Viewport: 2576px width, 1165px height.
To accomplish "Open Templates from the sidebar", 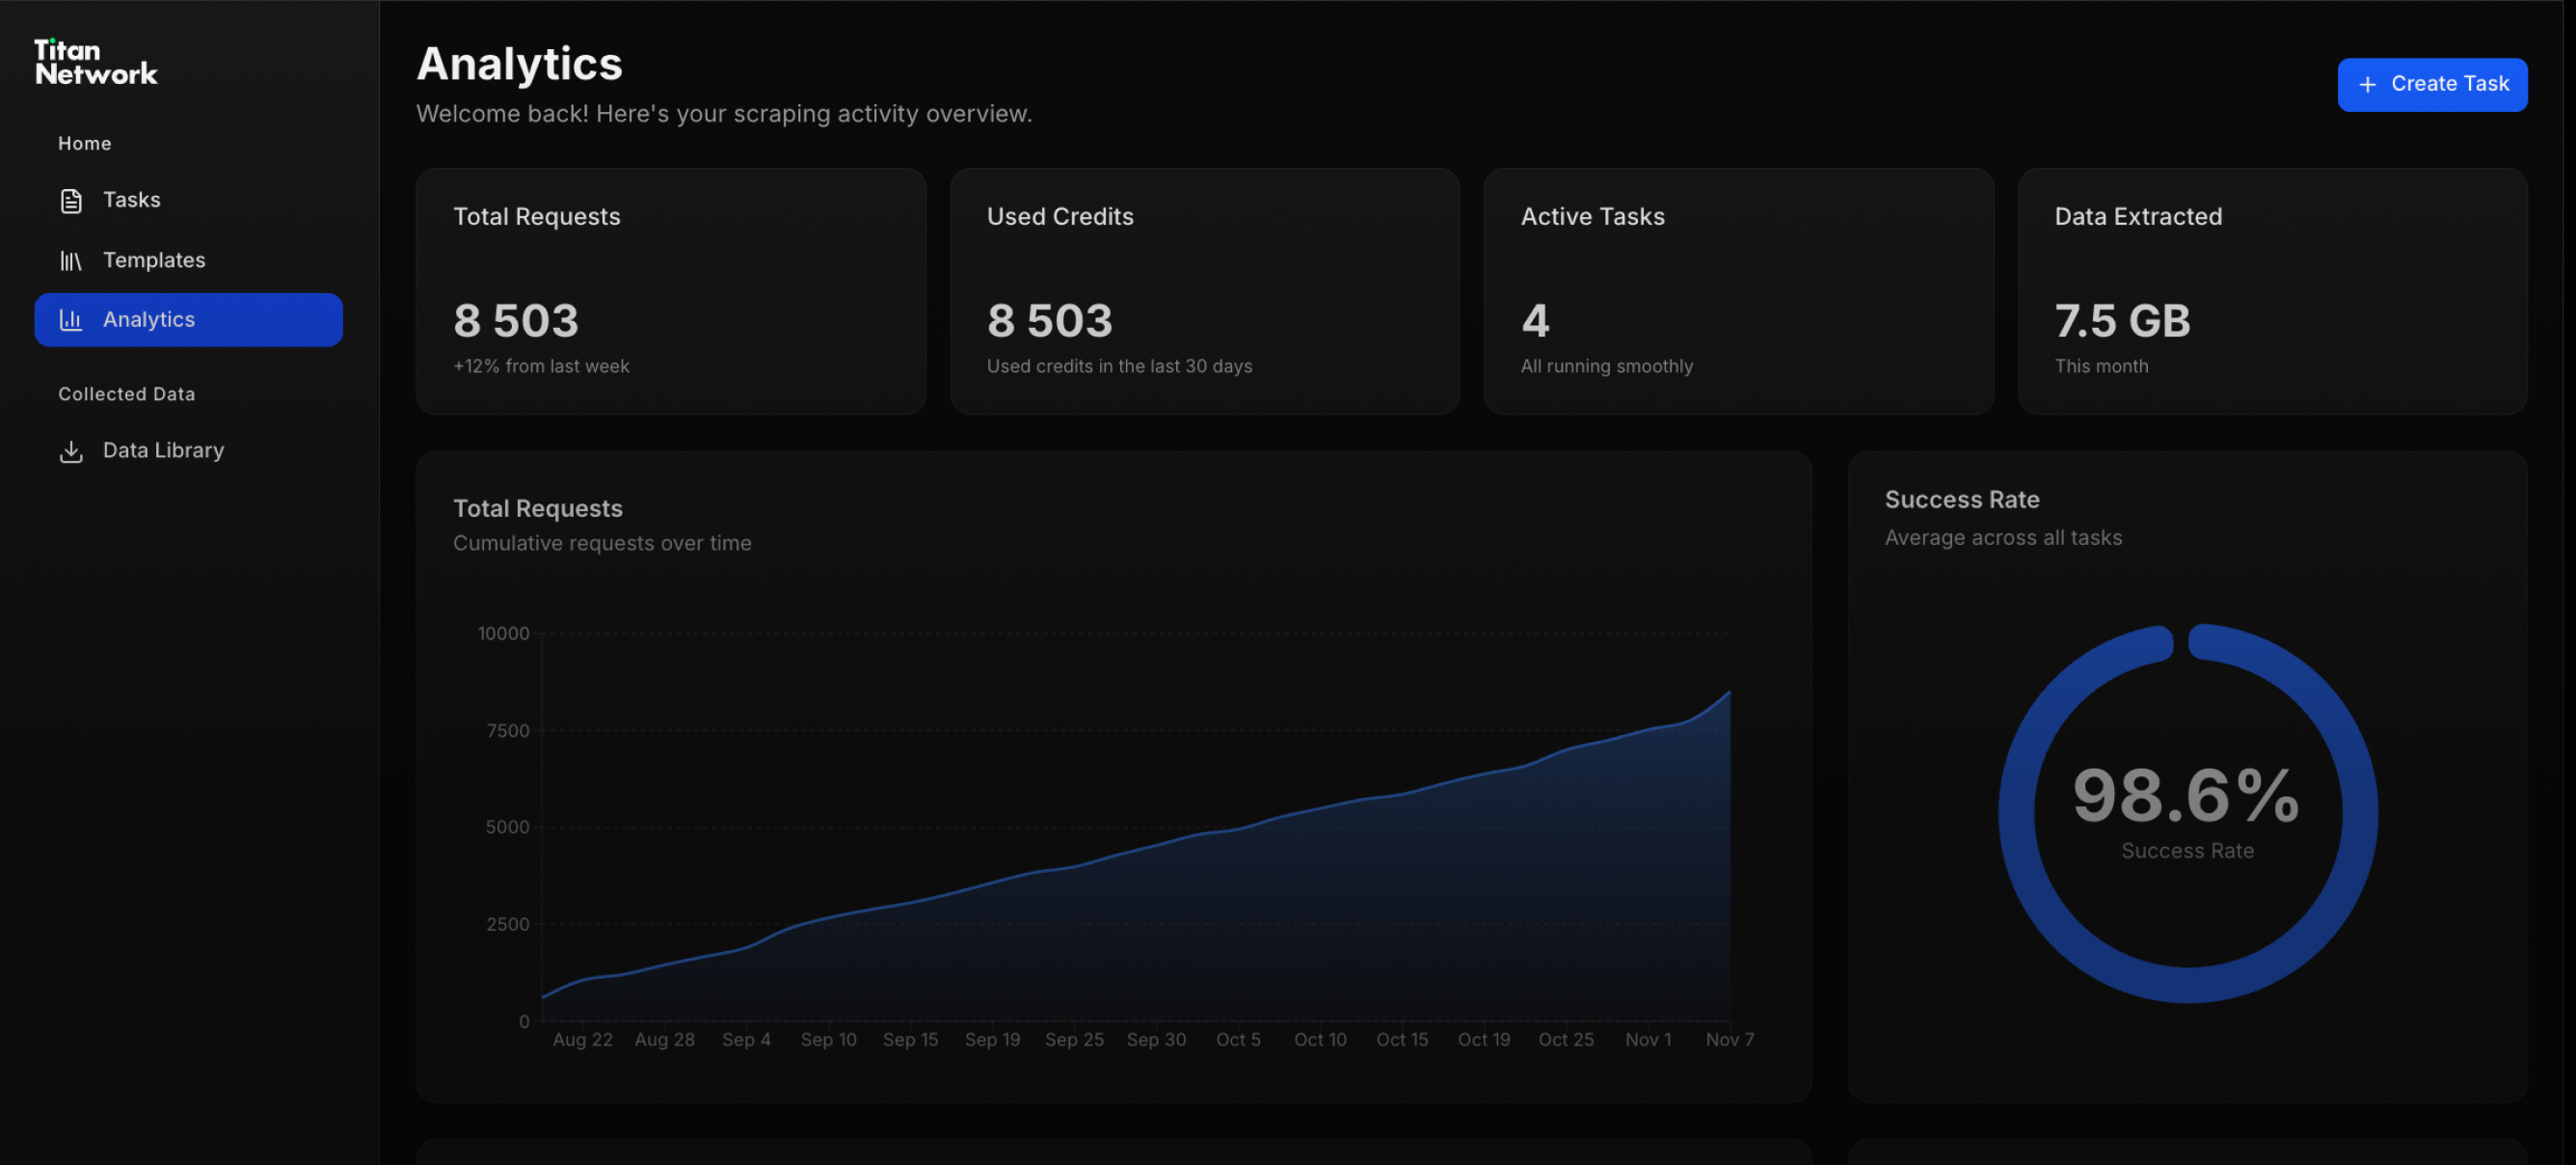I will (155, 260).
